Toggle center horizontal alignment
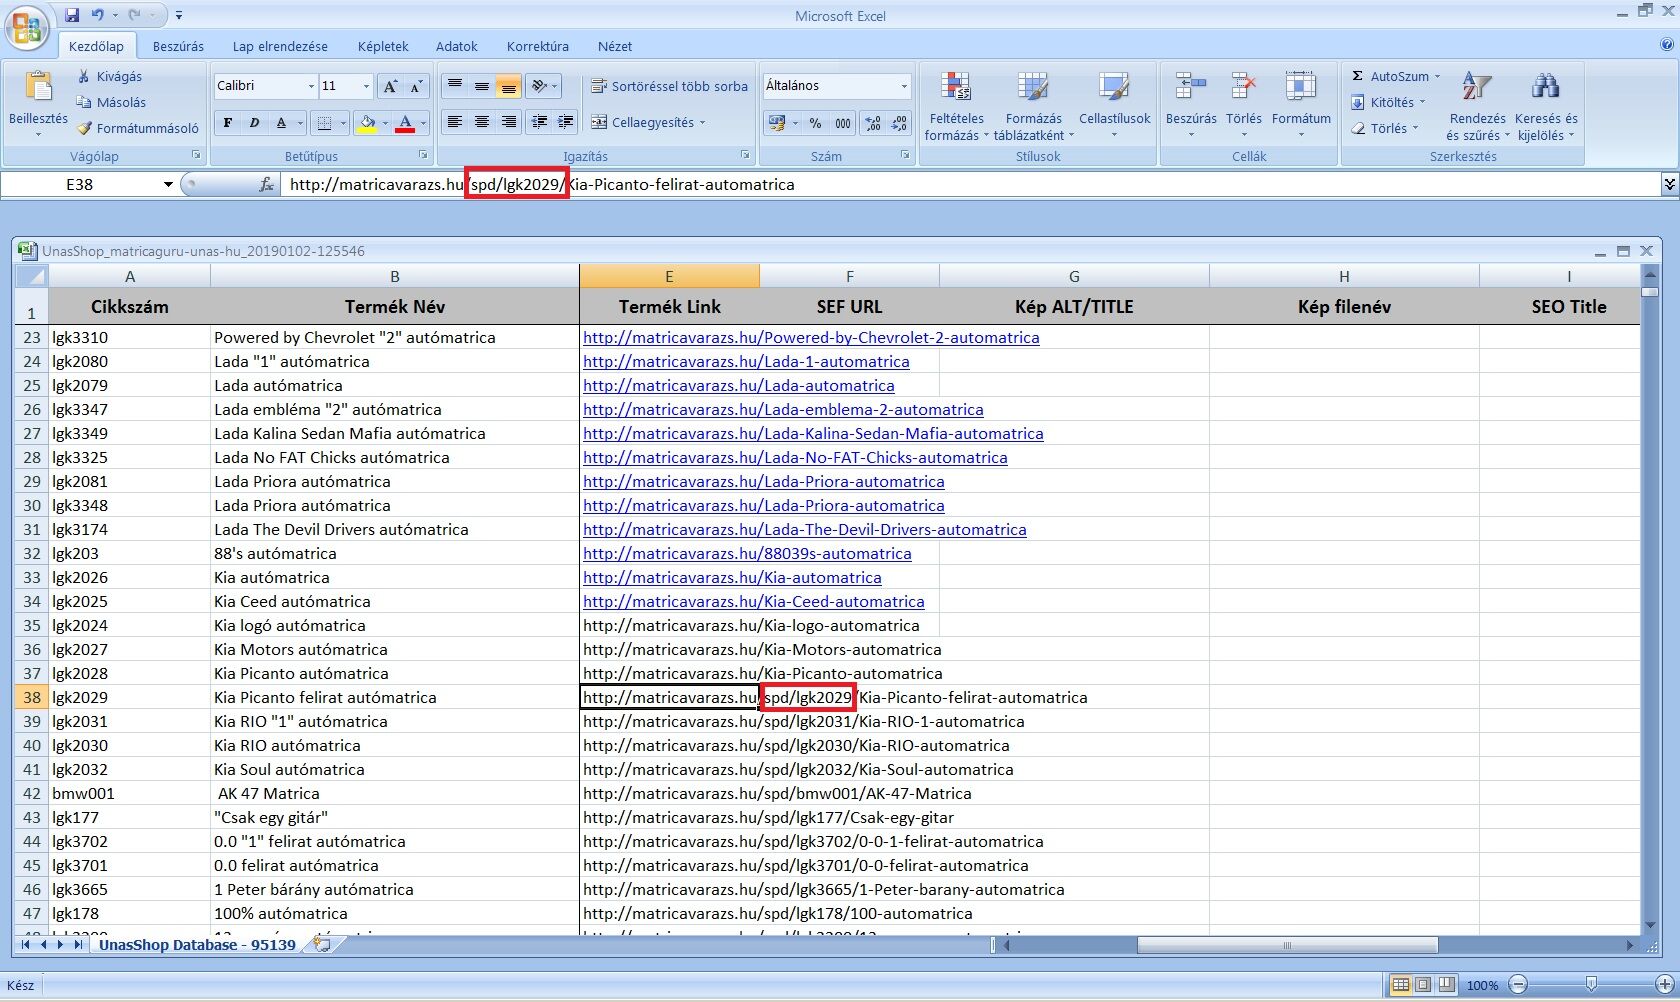The width and height of the screenshot is (1680, 1002). coord(481,122)
